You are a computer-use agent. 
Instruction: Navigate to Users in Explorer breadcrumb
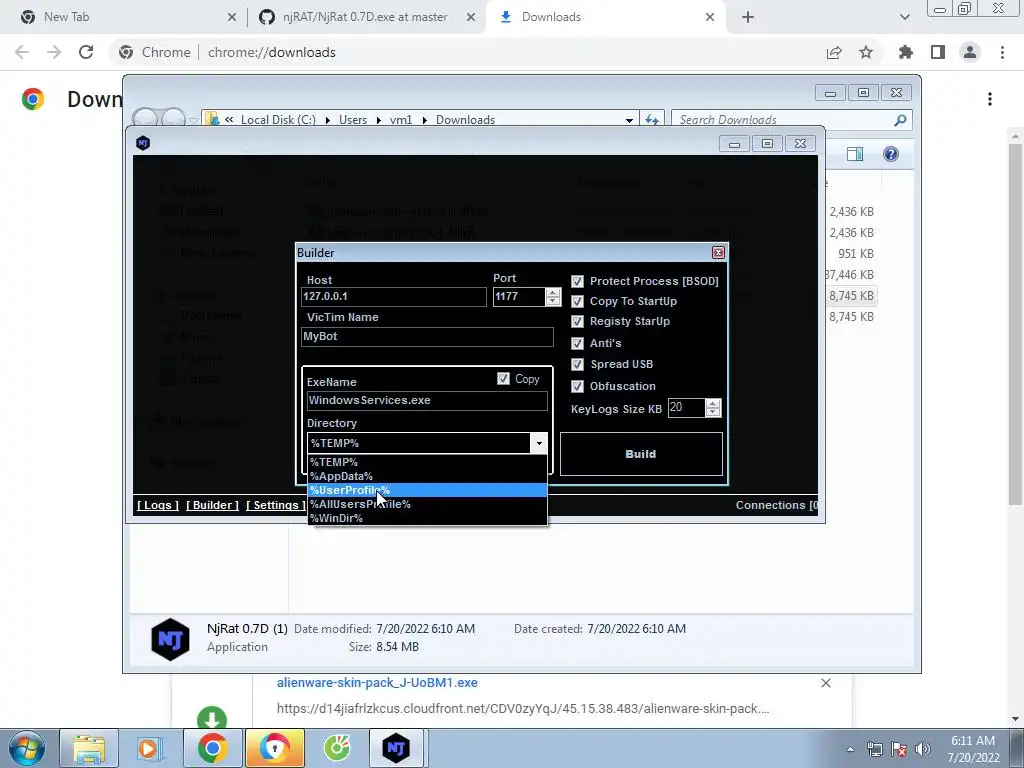[x=353, y=120]
